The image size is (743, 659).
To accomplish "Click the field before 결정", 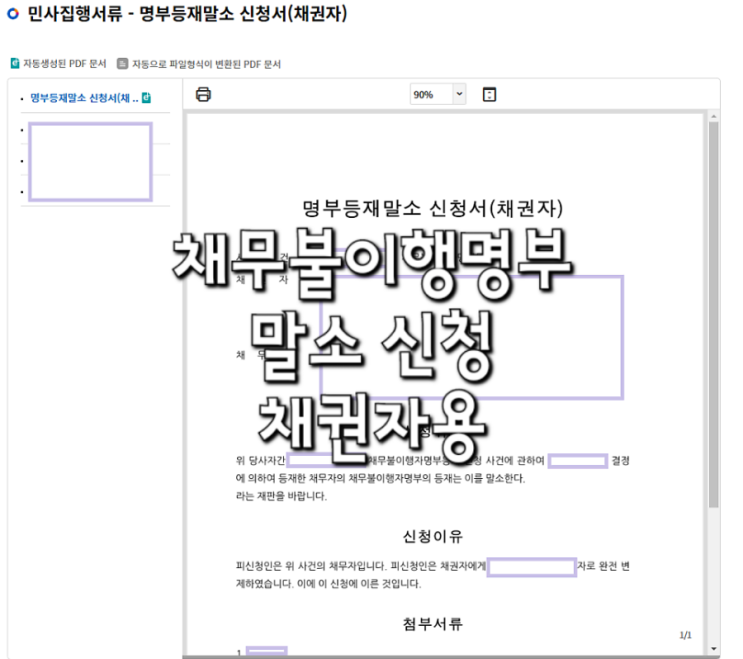I will click(x=578, y=461).
